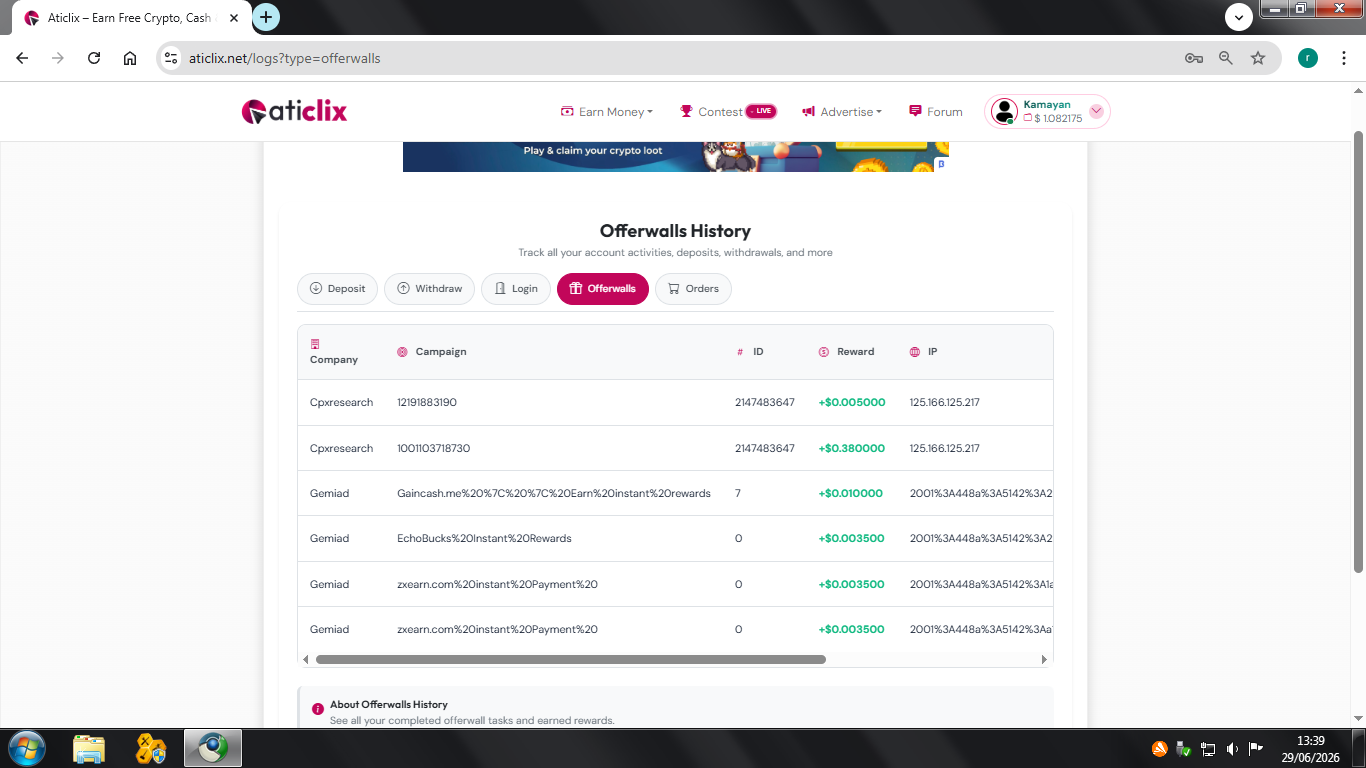Click the table's horizontal scrollbar thumb
Image resolution: width=1366 pixels, height=768 pixels.
571,660
